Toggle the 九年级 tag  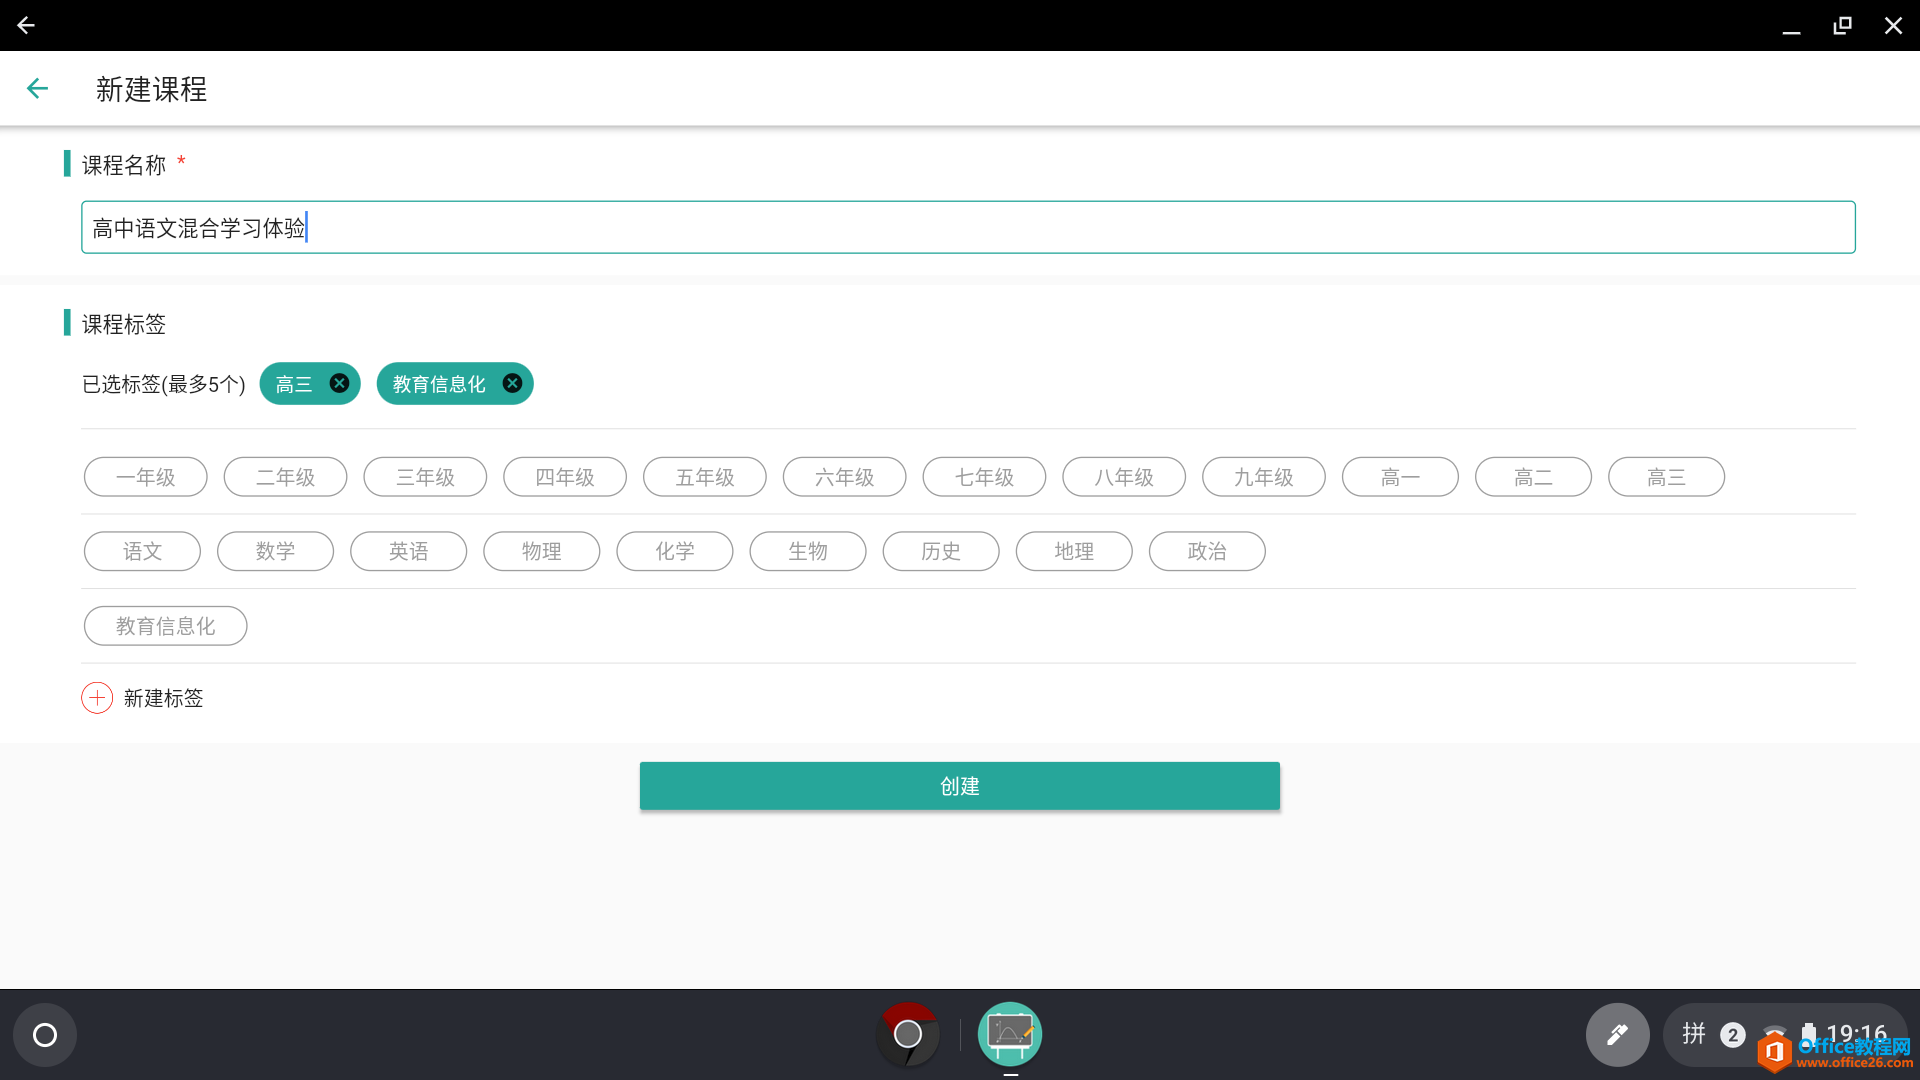coord(1264,477)
